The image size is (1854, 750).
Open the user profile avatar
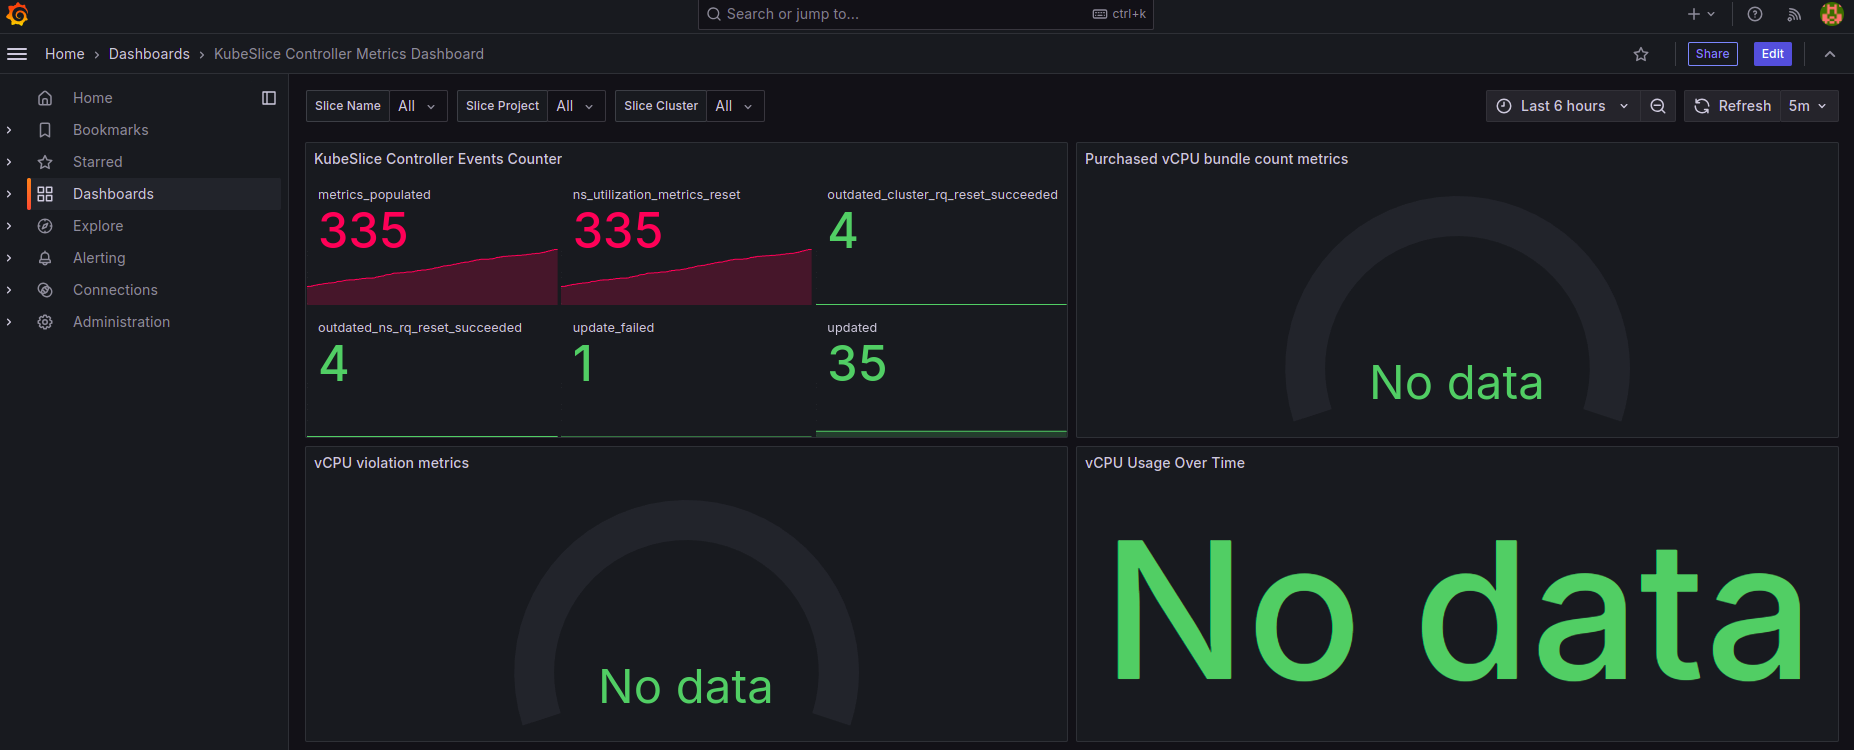(x=1832, y=14)
